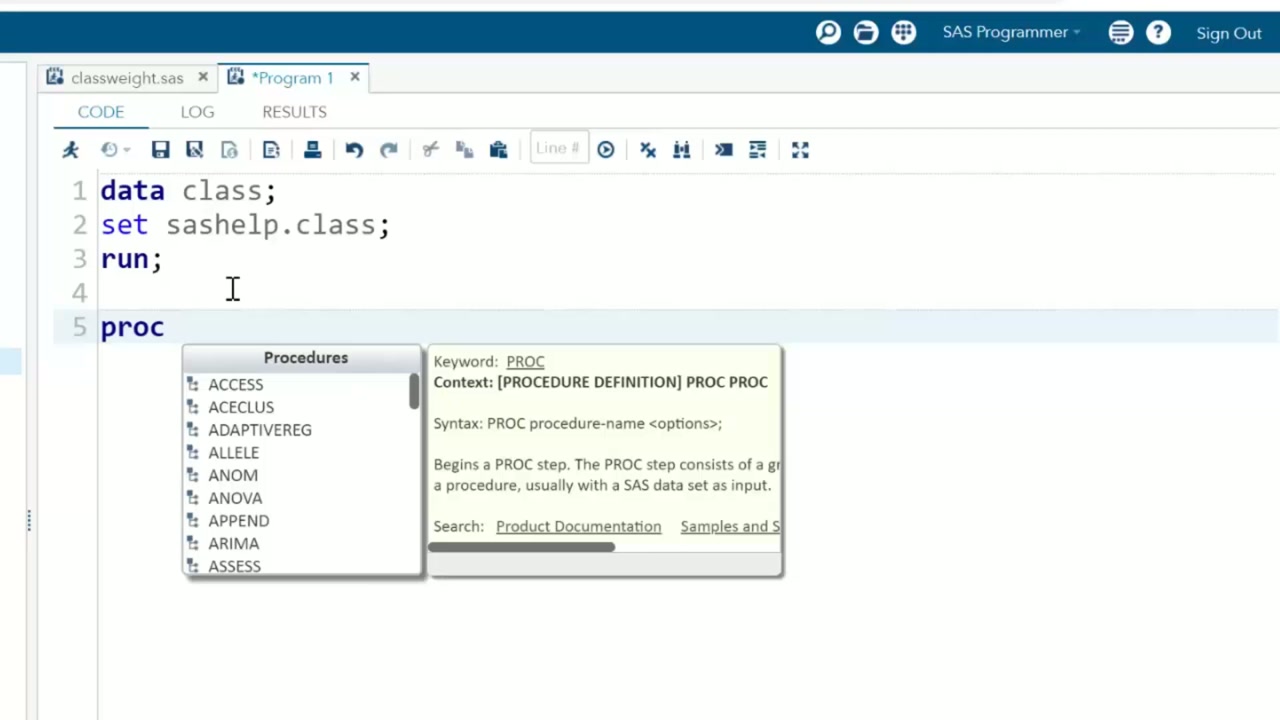Run the SAS program with the running-man icon
The image size is (1280, 720).
[70, 150]
